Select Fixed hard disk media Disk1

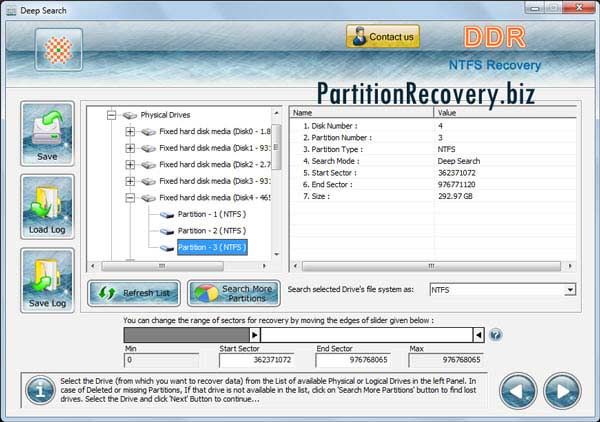215,148
